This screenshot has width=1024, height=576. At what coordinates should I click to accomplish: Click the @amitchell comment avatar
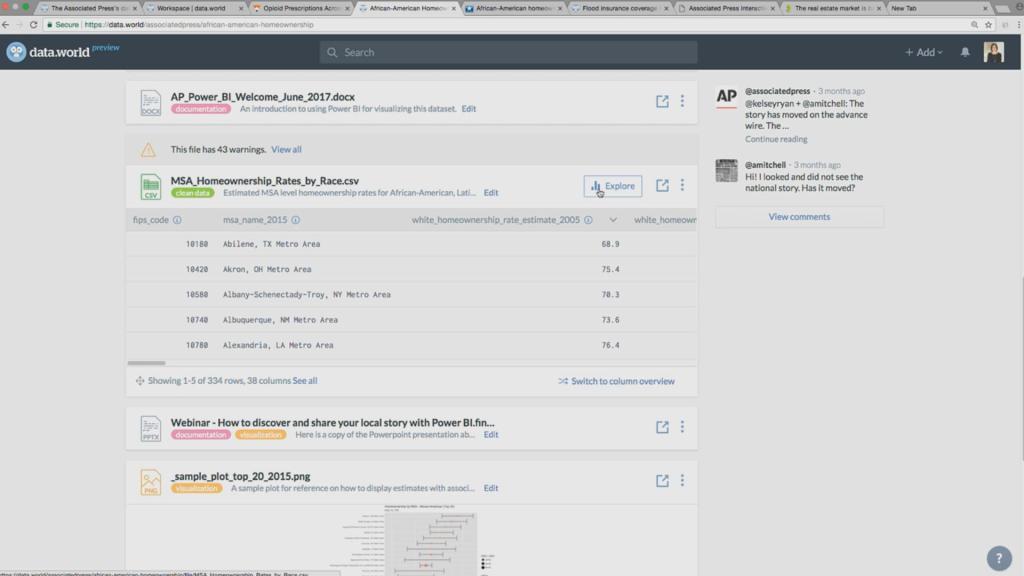pyautogui.click(x=726, y=171)
